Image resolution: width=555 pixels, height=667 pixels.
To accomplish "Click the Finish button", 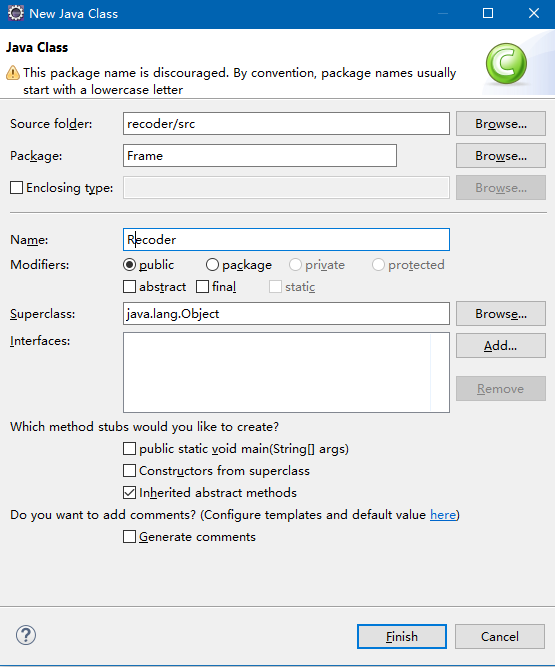I will click(x=402, y=636).
